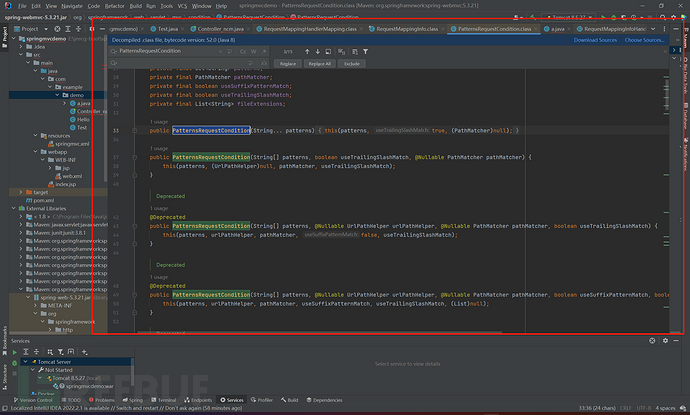Open IDE settings gear in top toolbar

click(673, 17)
